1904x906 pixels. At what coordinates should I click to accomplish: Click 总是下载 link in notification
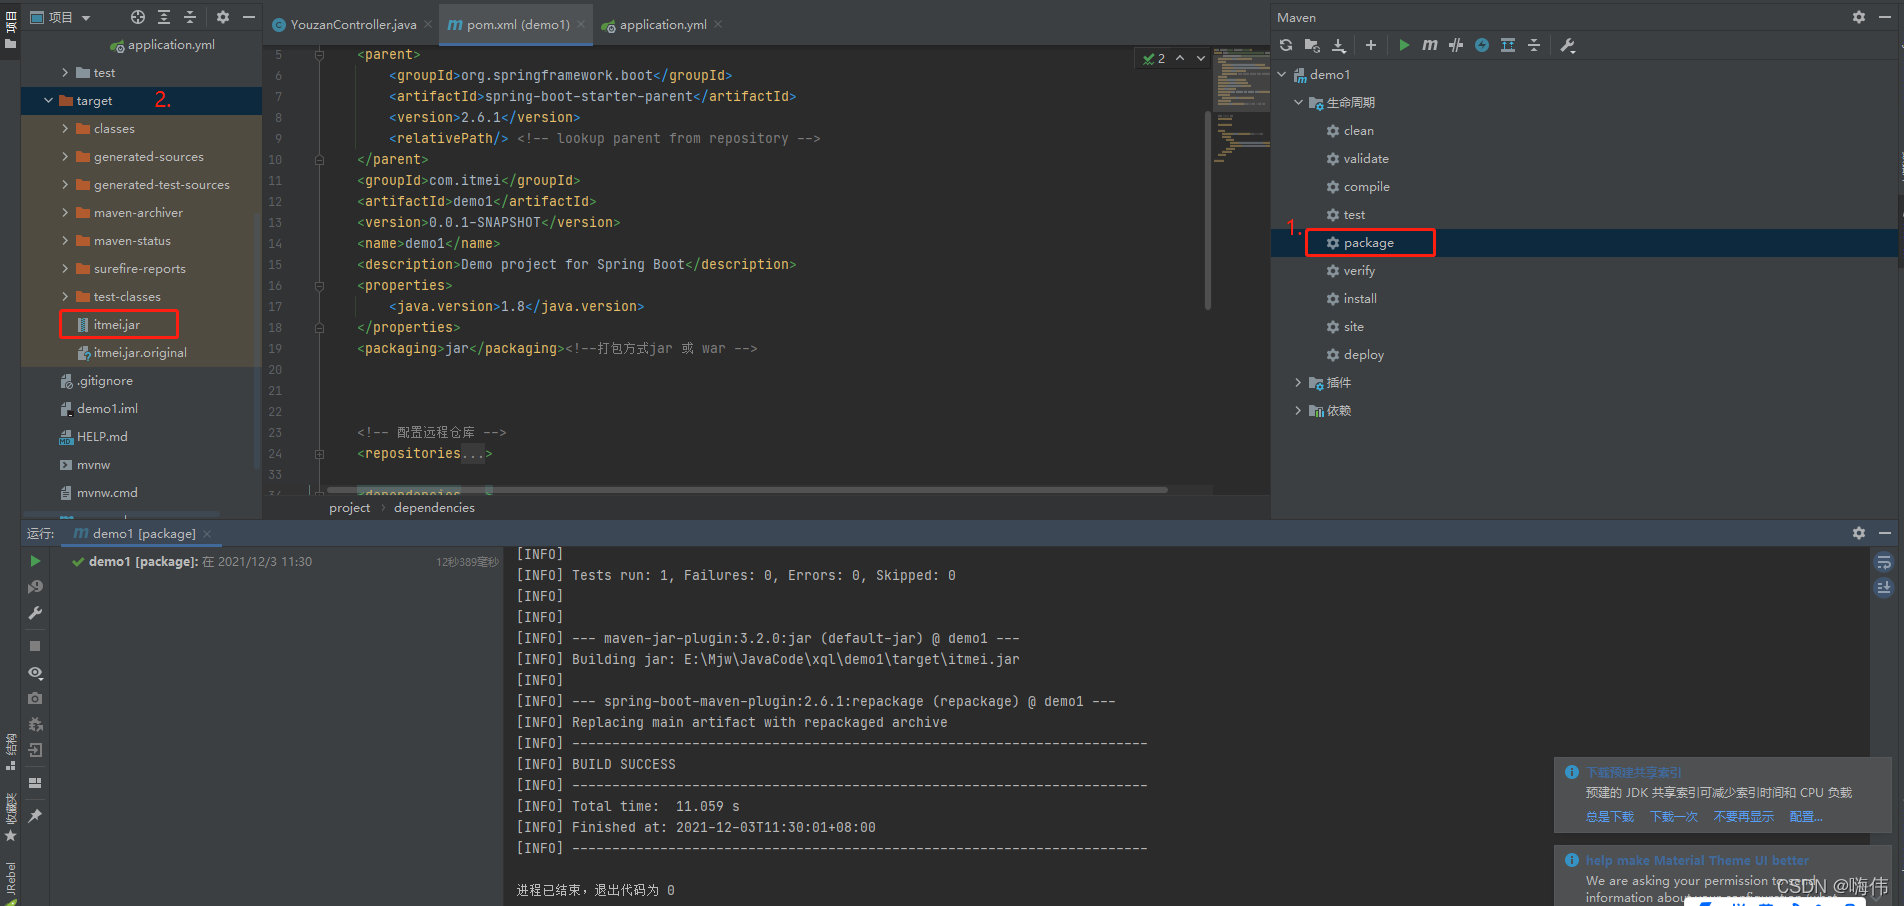[x=1610, y=816]
